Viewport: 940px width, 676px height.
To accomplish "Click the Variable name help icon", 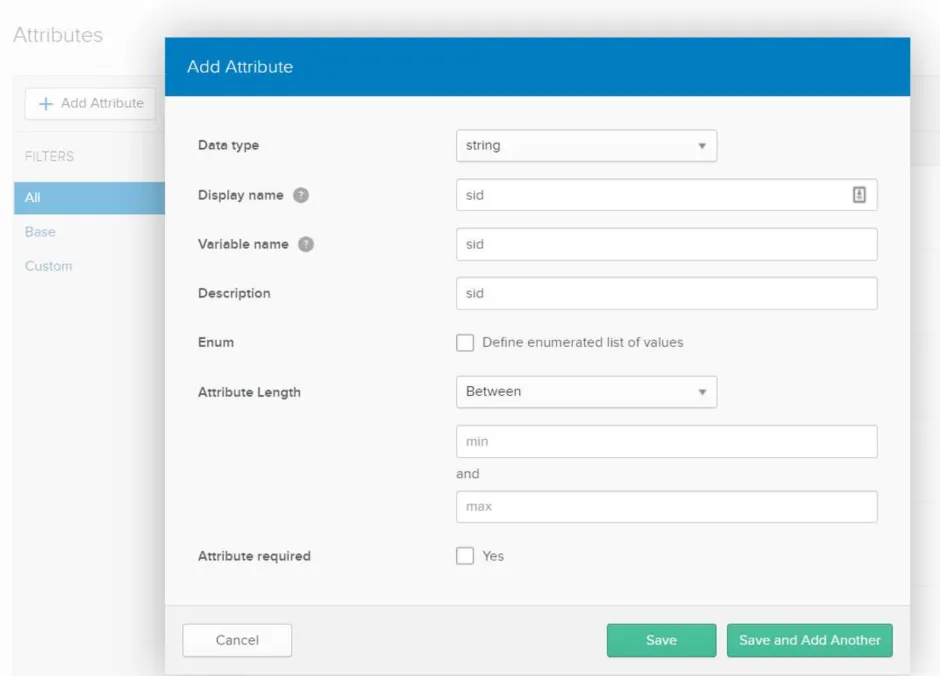I will pyautogui.click(x=306, y=245).
